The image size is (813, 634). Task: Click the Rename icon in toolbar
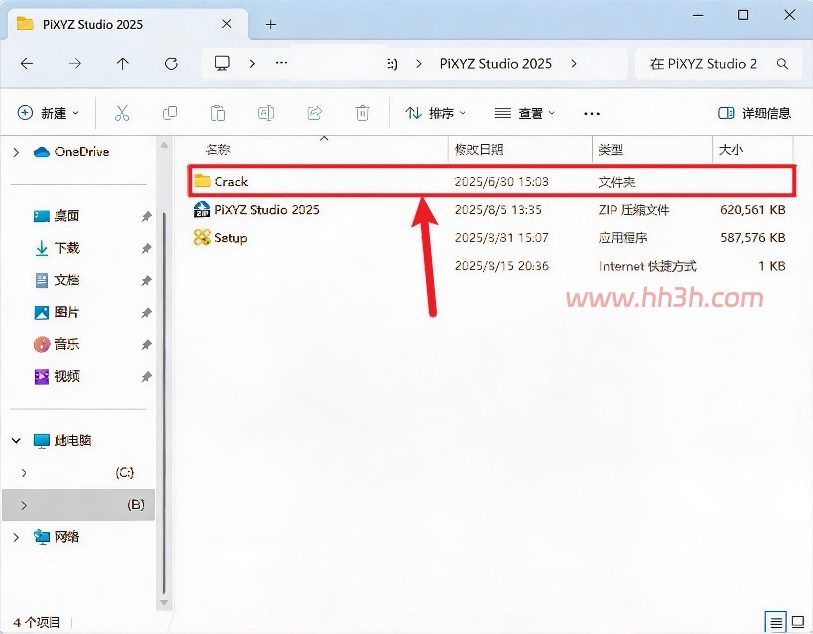pos(266,112)
